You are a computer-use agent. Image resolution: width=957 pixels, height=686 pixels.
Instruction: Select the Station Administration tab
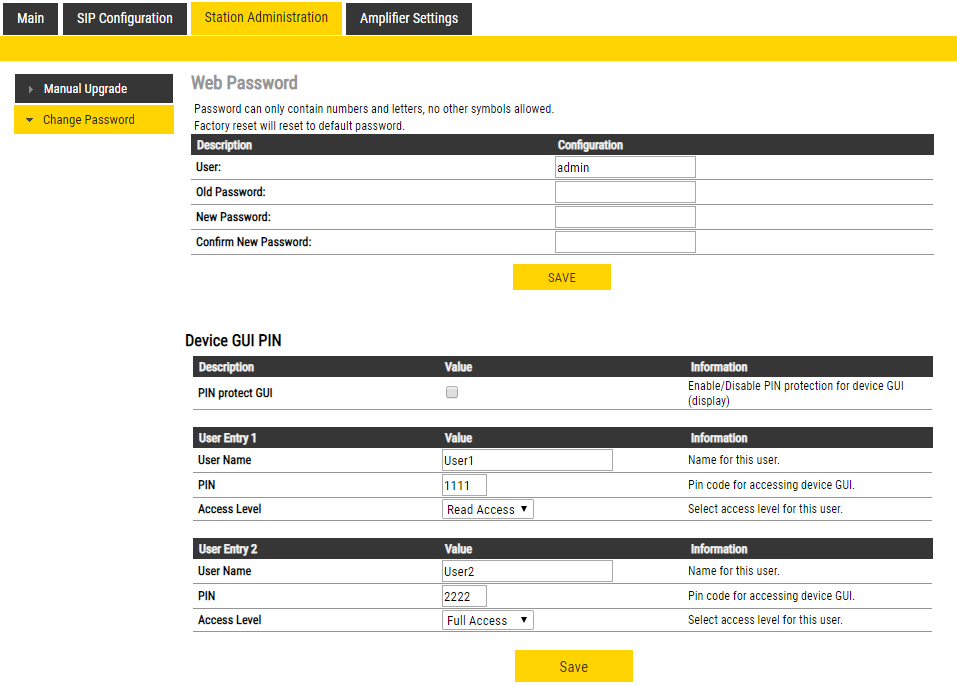pos(266,18)
